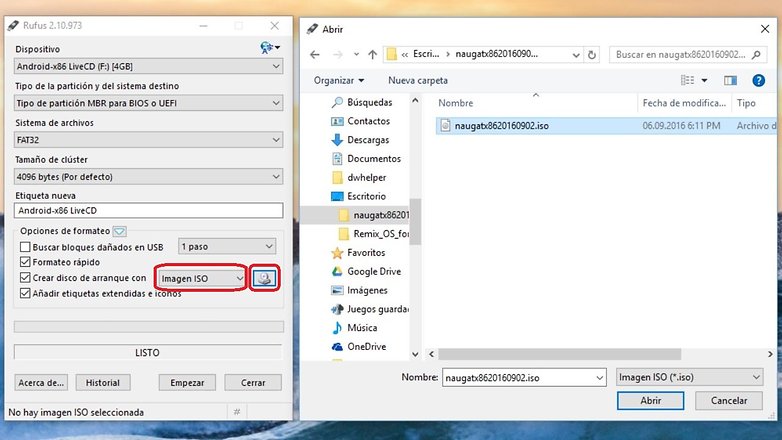The height and width of the screenshot is (440, 782).
Task: Open Sistema de archivos FAT32 dropdown
Action: click(x=149, y=140)
